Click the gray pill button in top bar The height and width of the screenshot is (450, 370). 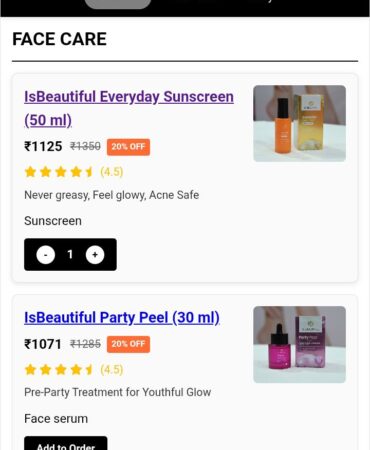click(118, 4)
